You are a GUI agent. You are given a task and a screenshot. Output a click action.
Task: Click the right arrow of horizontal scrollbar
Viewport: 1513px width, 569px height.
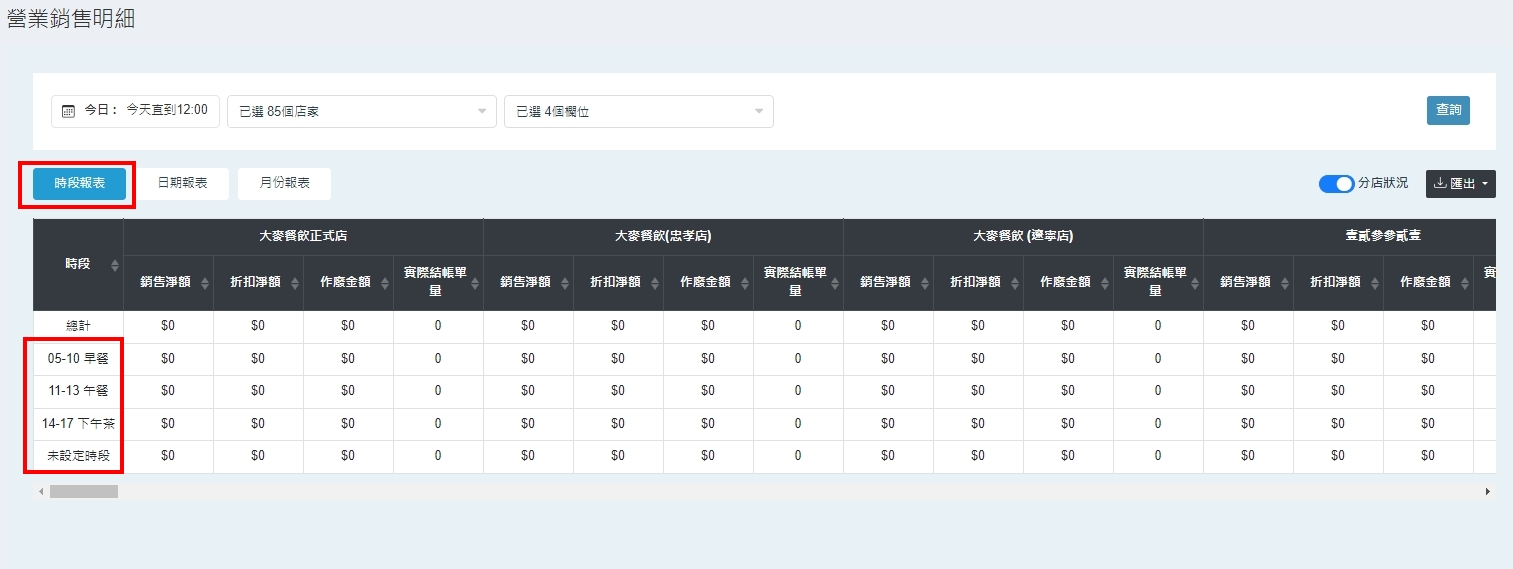click(x=1488, y=492)
